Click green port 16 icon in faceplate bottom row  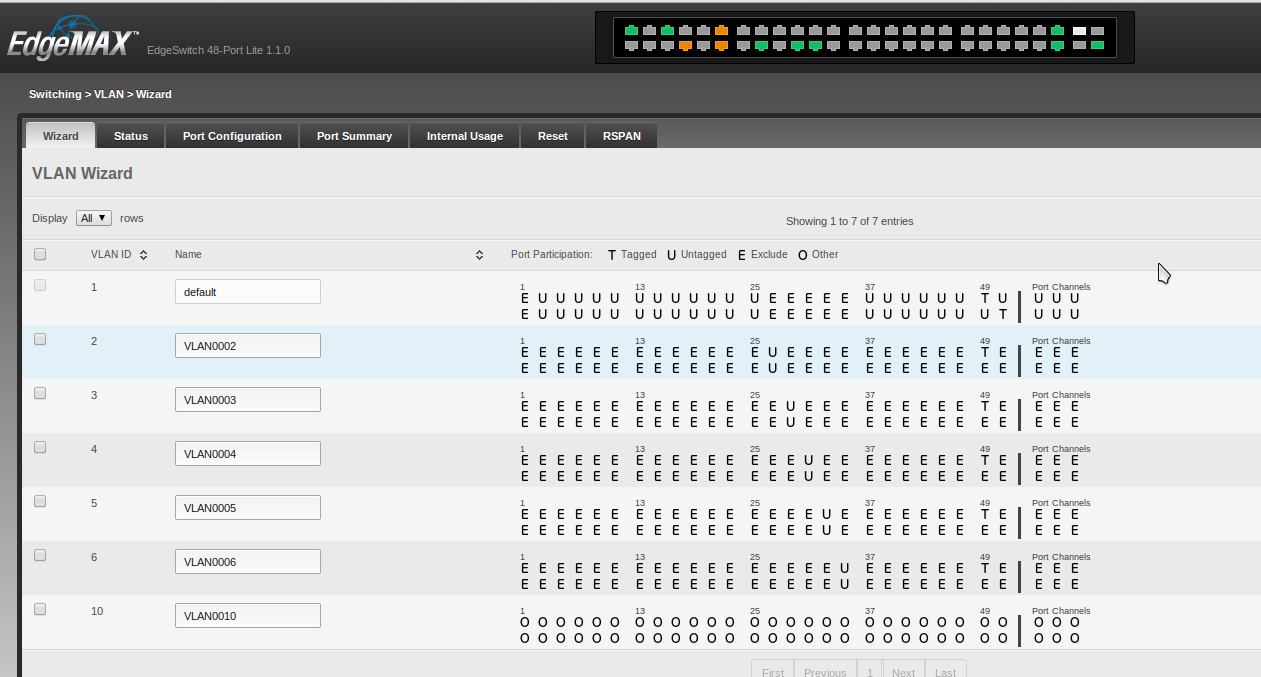tap(761, 45)
